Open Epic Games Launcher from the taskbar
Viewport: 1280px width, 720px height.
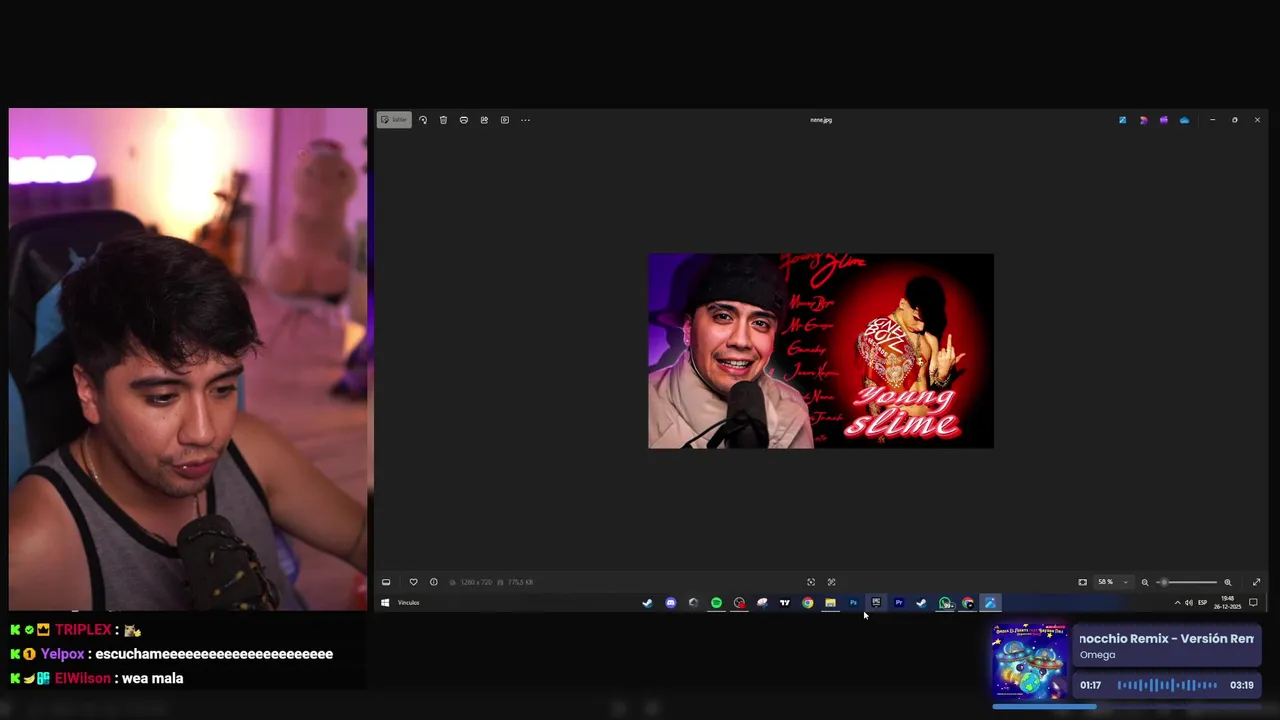(x=876, y=603)
